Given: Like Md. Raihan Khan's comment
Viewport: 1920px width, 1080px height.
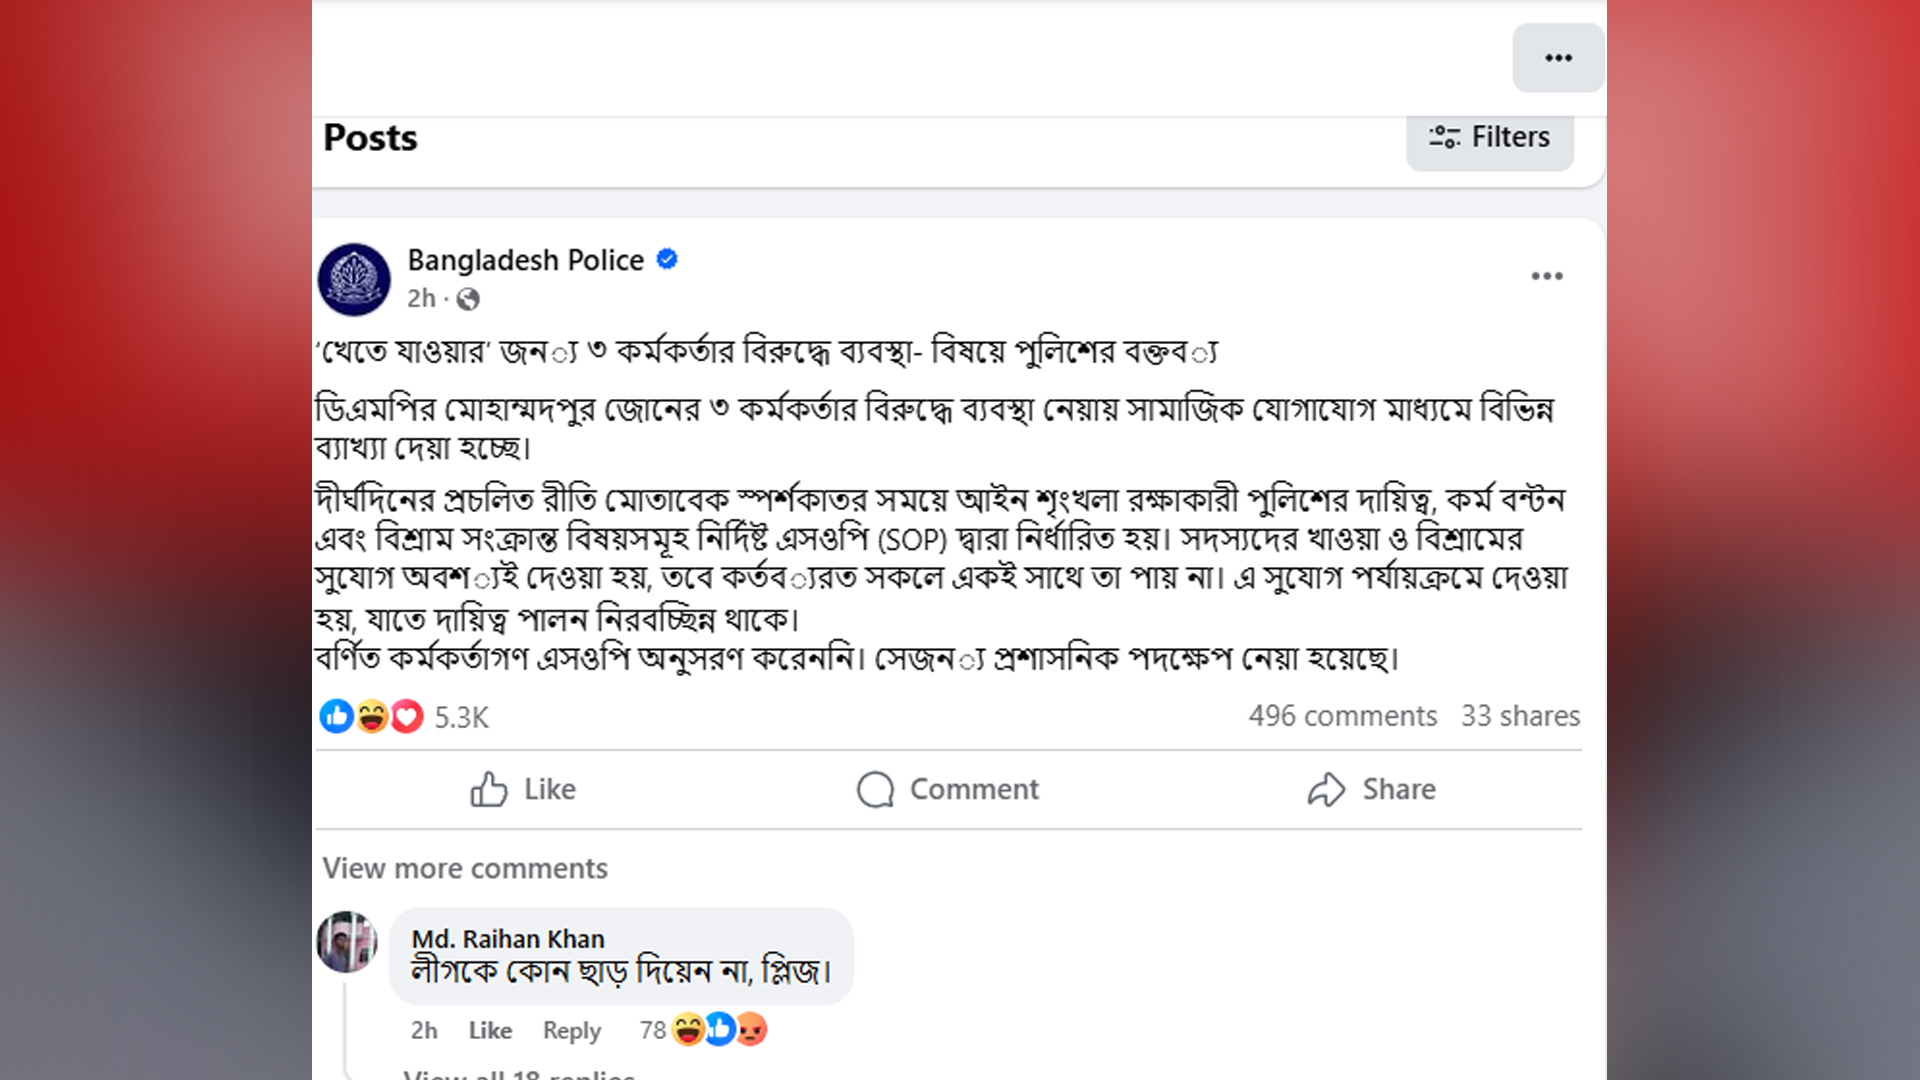Looking at the screenshot, I should pyautogui.click(x=490, y=1030).
